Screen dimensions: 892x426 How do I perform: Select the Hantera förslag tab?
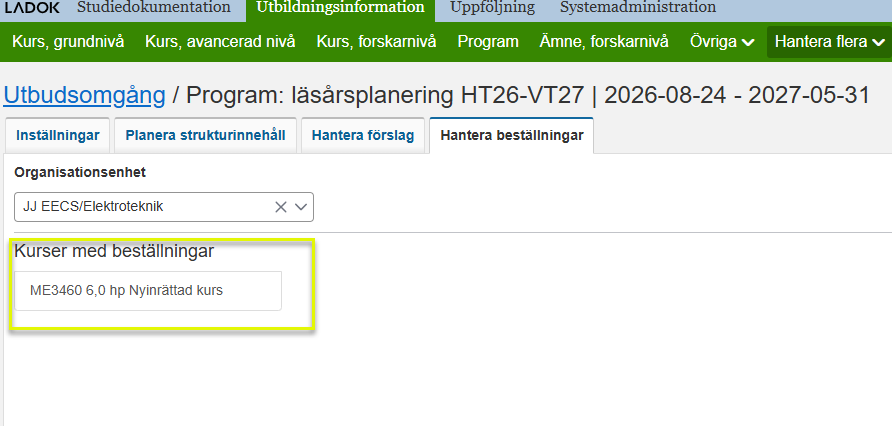(362, 135)
